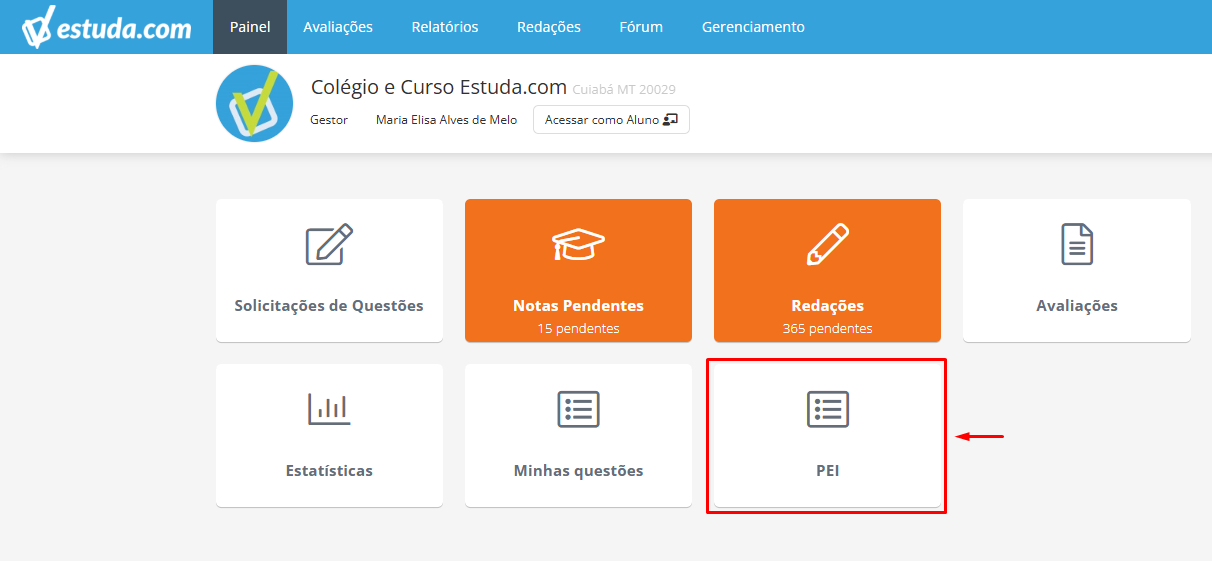Click the Colégio e Curso Estuda.com title
Image resolution: width=1212 pixels, height=561 pixels.
pos(439,87)
